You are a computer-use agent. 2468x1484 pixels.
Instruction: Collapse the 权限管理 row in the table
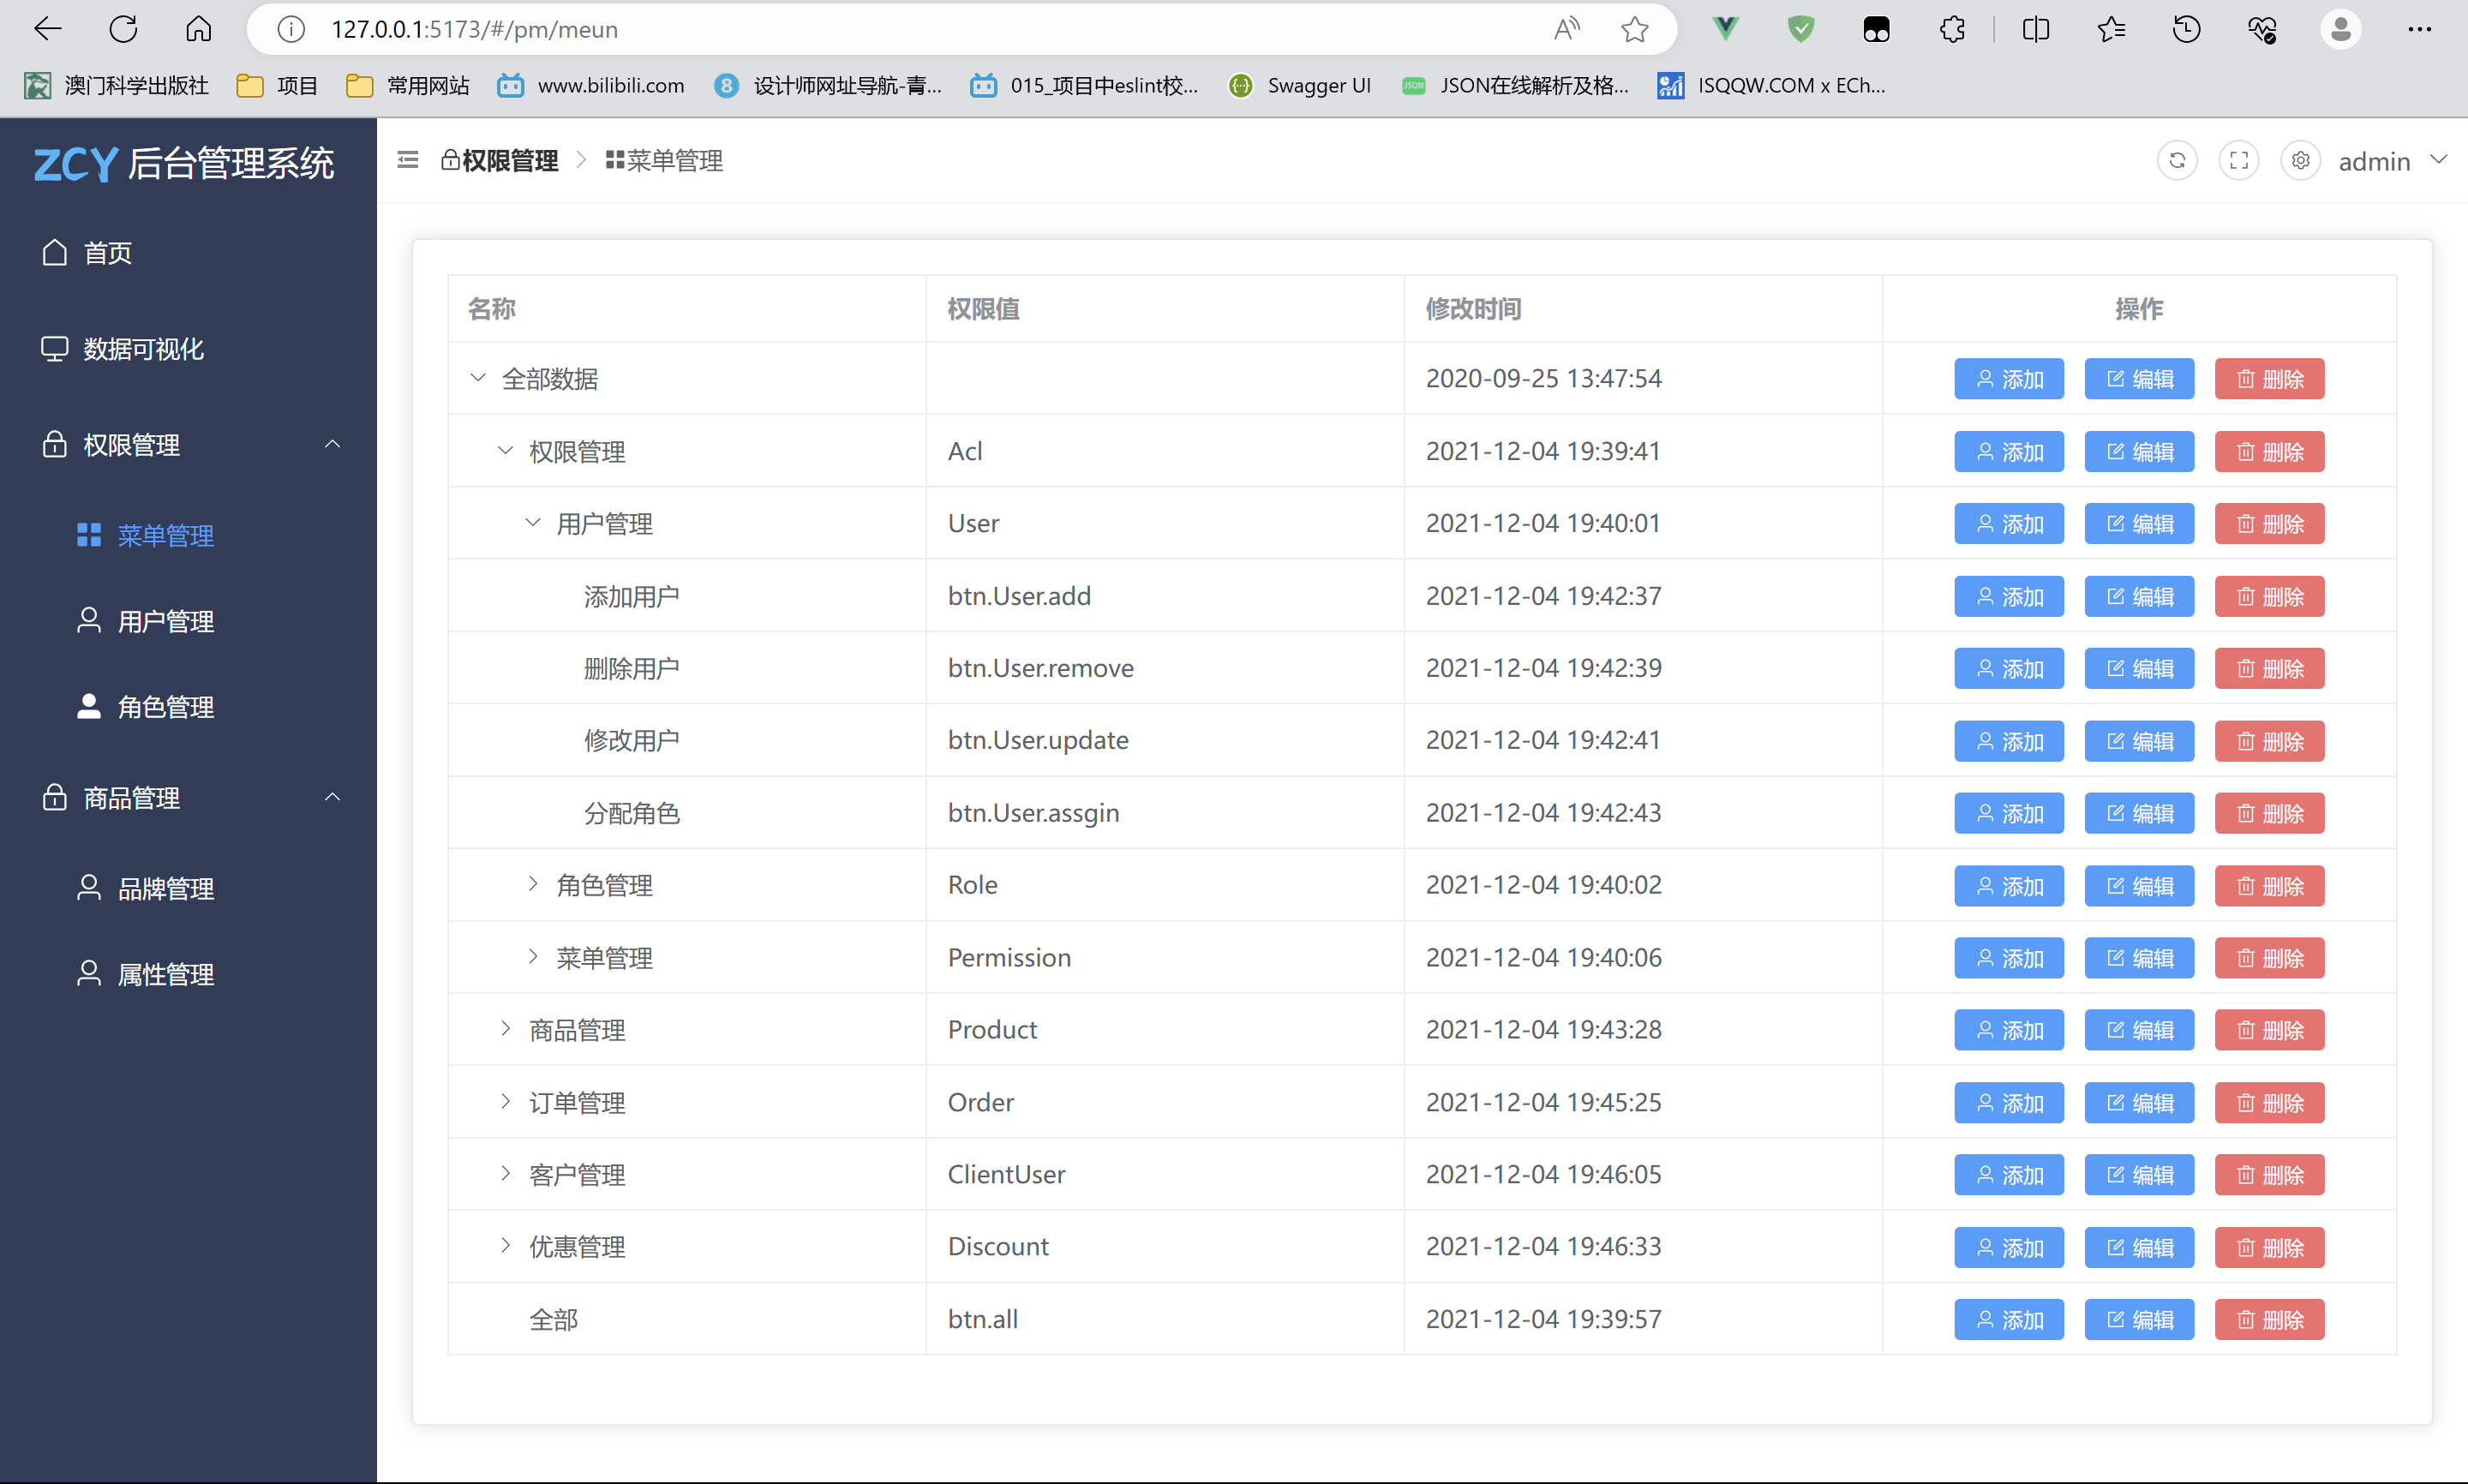pos(505,451)
